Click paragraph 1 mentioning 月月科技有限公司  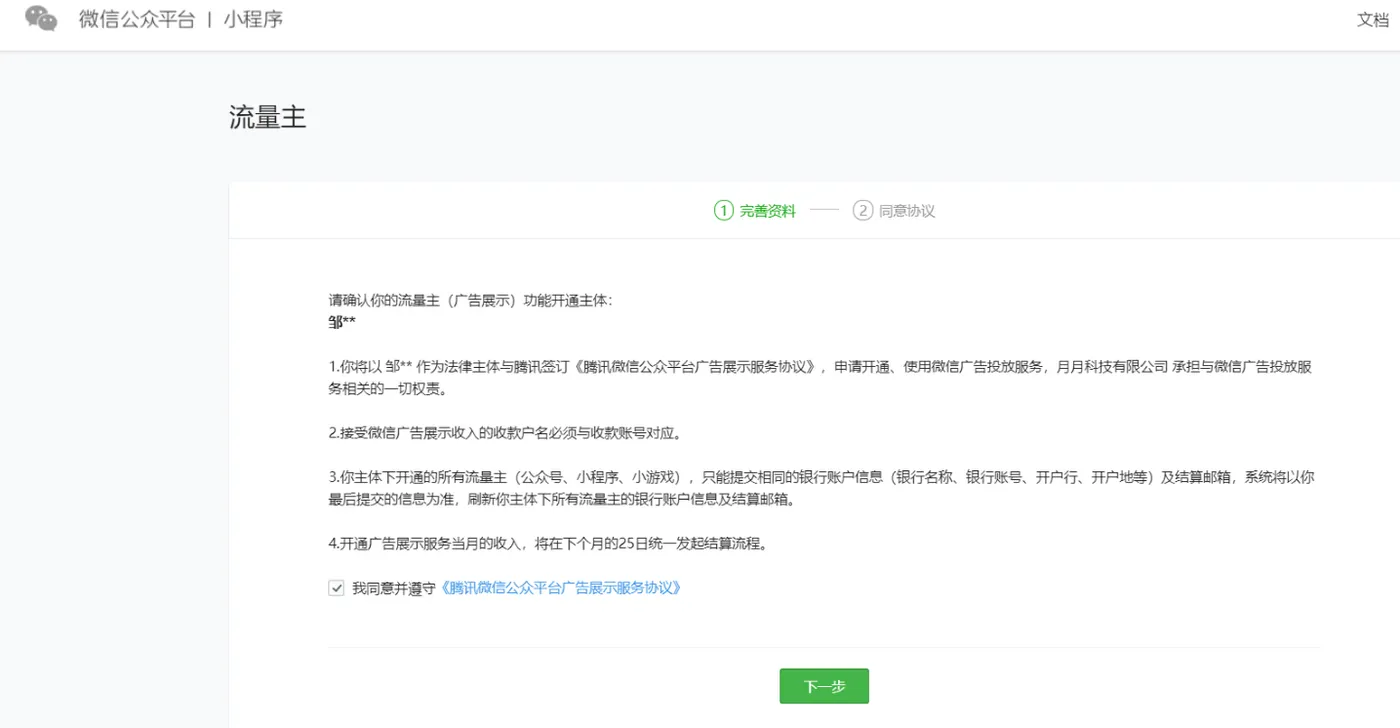click(x=820, y=377)
